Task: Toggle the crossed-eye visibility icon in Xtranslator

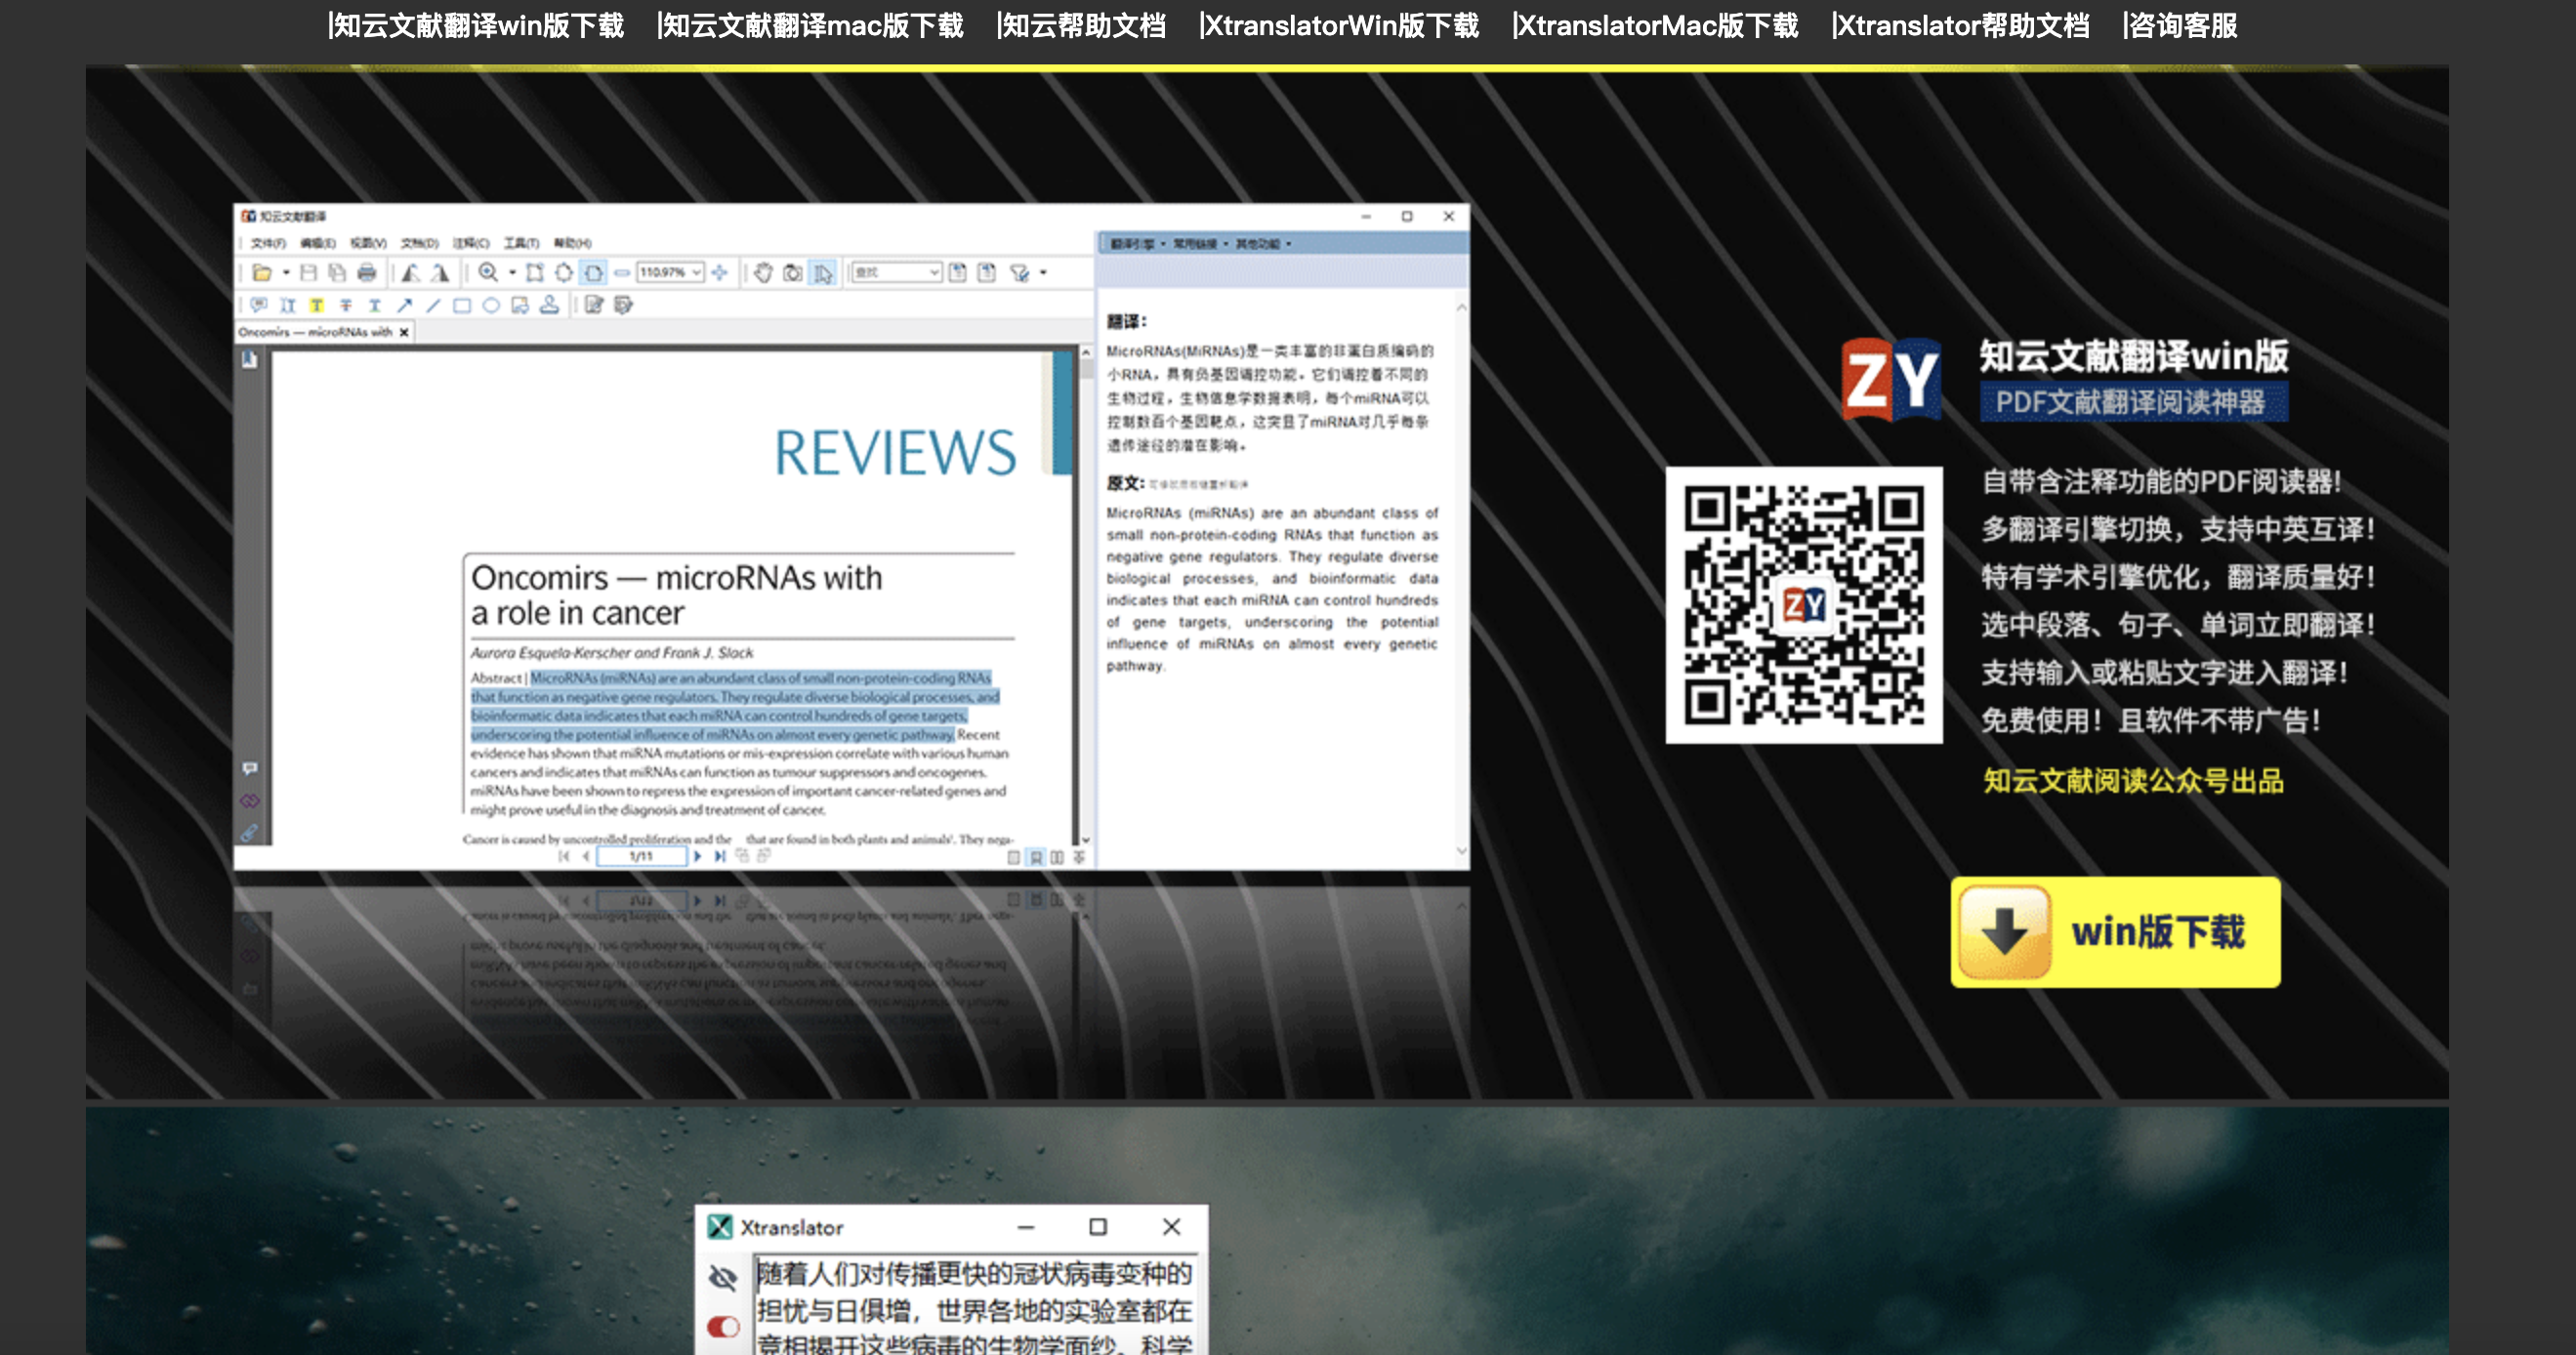Action: (723, 1277)
